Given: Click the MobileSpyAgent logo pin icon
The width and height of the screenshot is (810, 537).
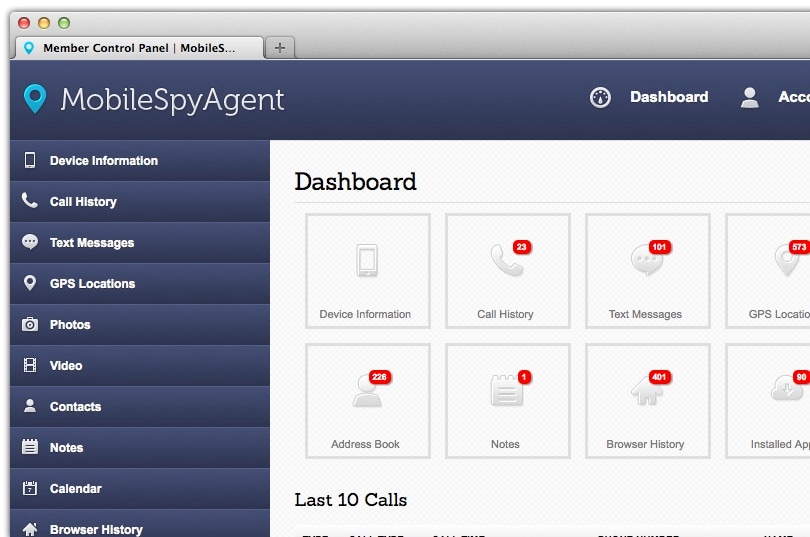Looking at the screenshot, I should 35,99.
